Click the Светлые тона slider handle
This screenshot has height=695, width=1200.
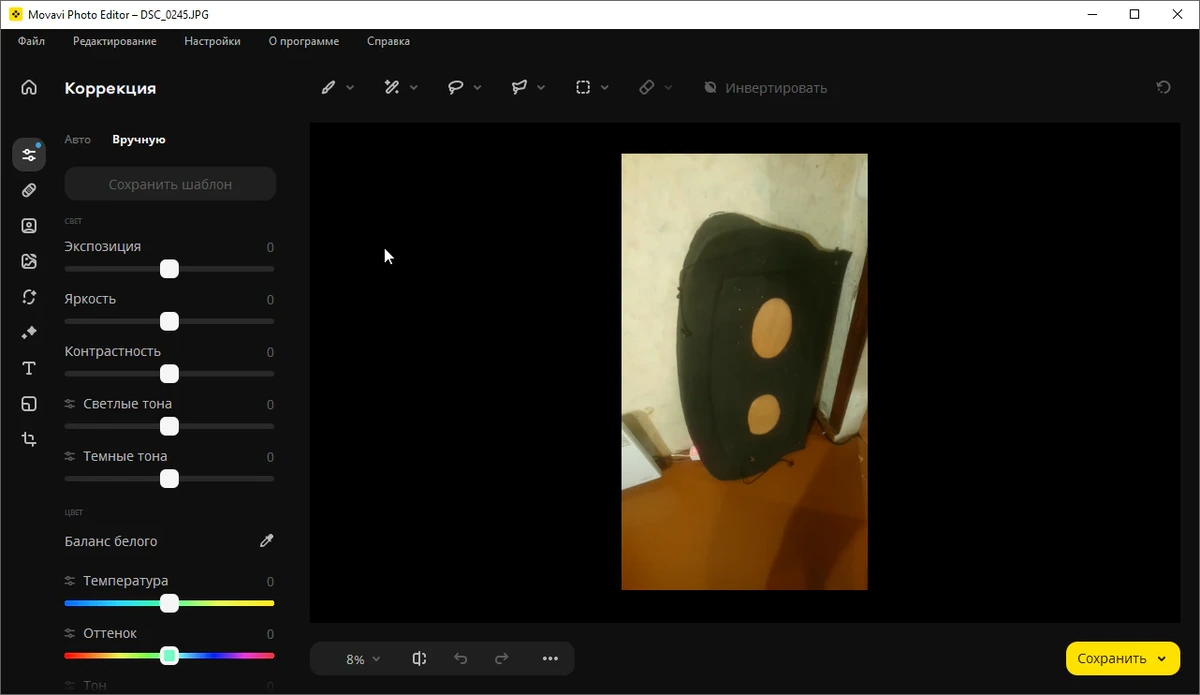[169, 426]
